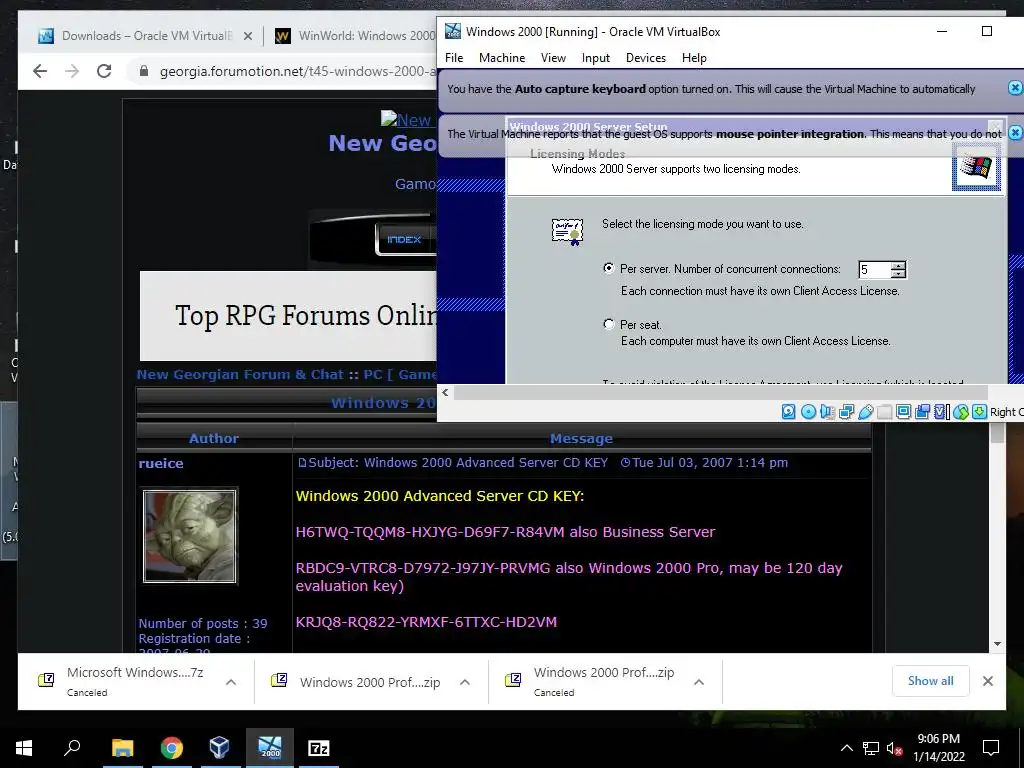Screen dimensions: 1024x768
Task: Open the Devices menu in VirtualBox
Action: (x=646, y=57)
